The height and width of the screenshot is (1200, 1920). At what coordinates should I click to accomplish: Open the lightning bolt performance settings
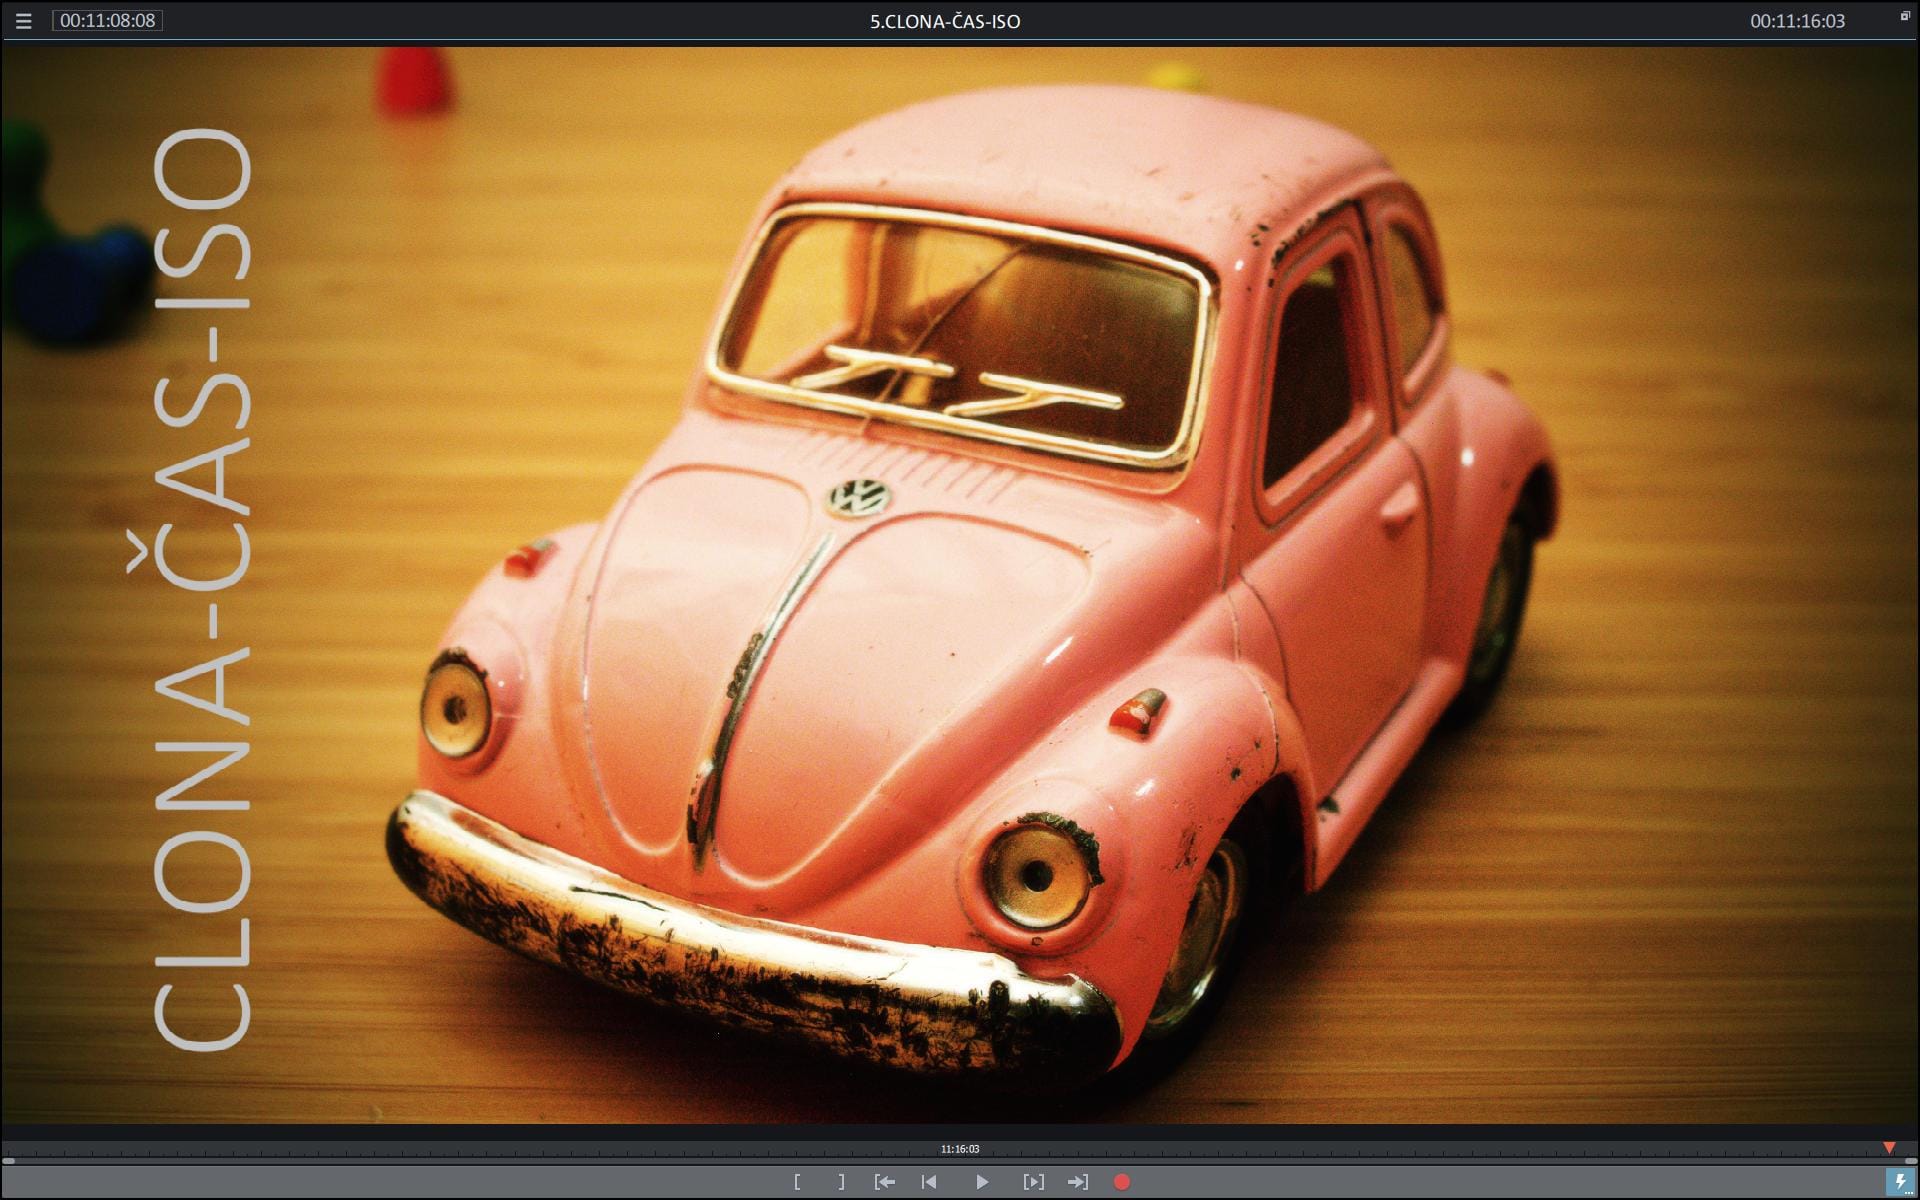(1900, 1182)
